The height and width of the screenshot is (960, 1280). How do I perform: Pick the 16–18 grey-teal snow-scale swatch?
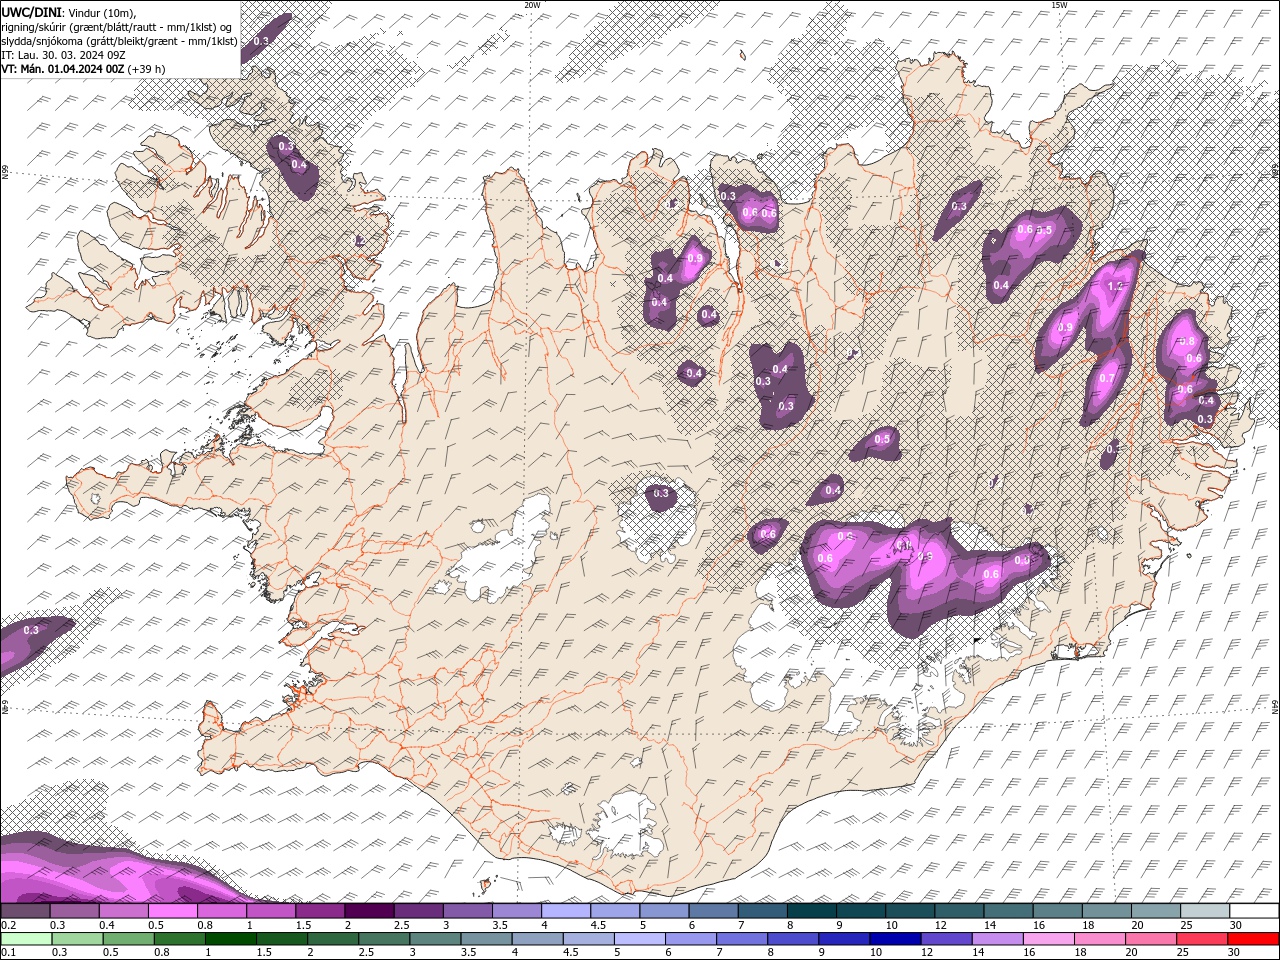(x=1058, y=911)
